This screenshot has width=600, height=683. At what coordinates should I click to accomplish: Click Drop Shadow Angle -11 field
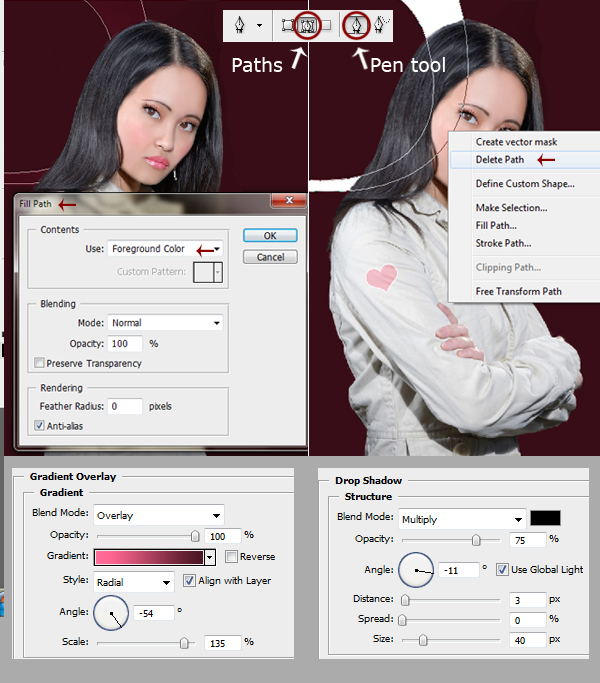point(459,570)
